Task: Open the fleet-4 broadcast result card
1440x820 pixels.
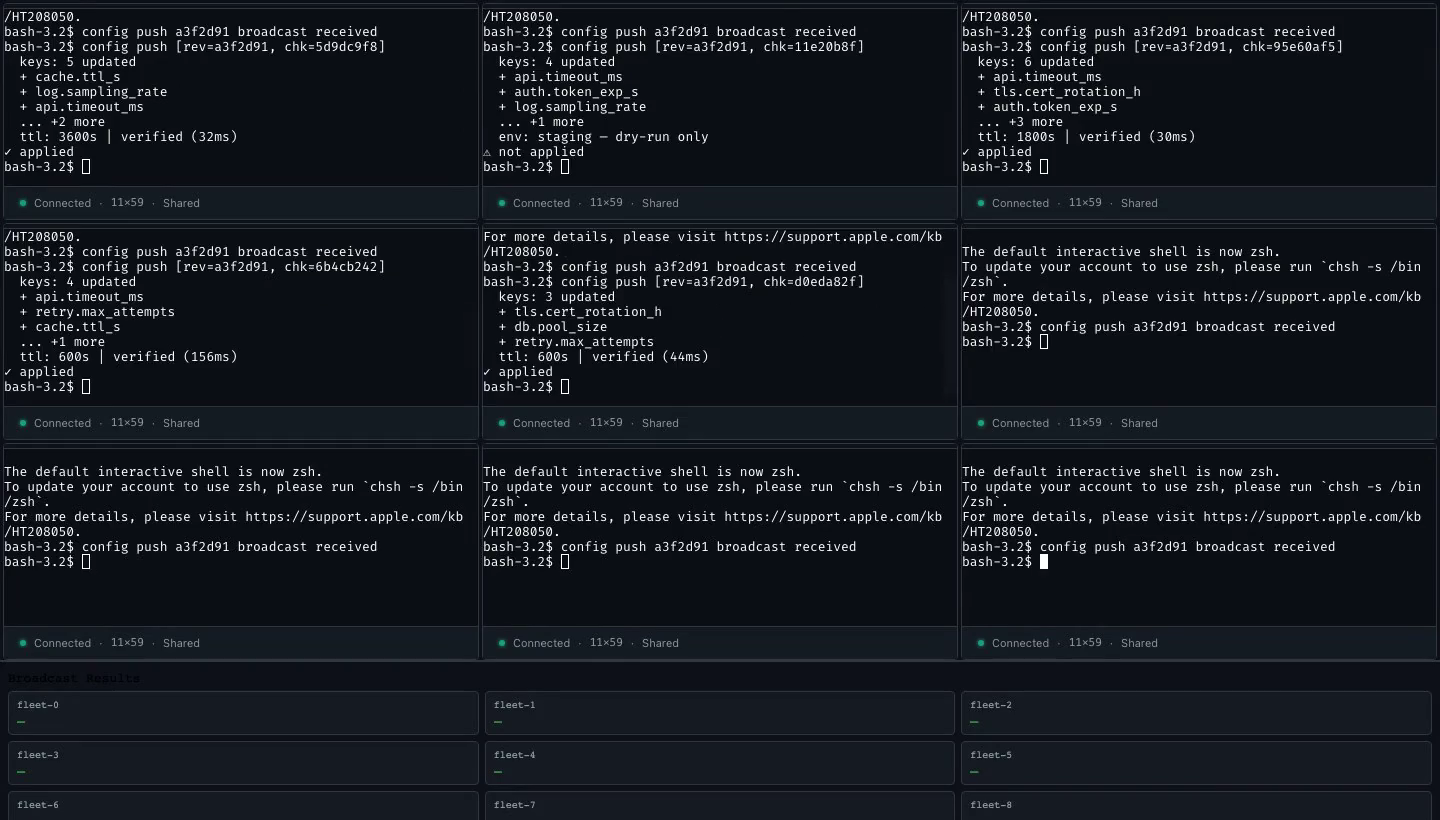Action: pyautogui.click(x=720, y=763)
